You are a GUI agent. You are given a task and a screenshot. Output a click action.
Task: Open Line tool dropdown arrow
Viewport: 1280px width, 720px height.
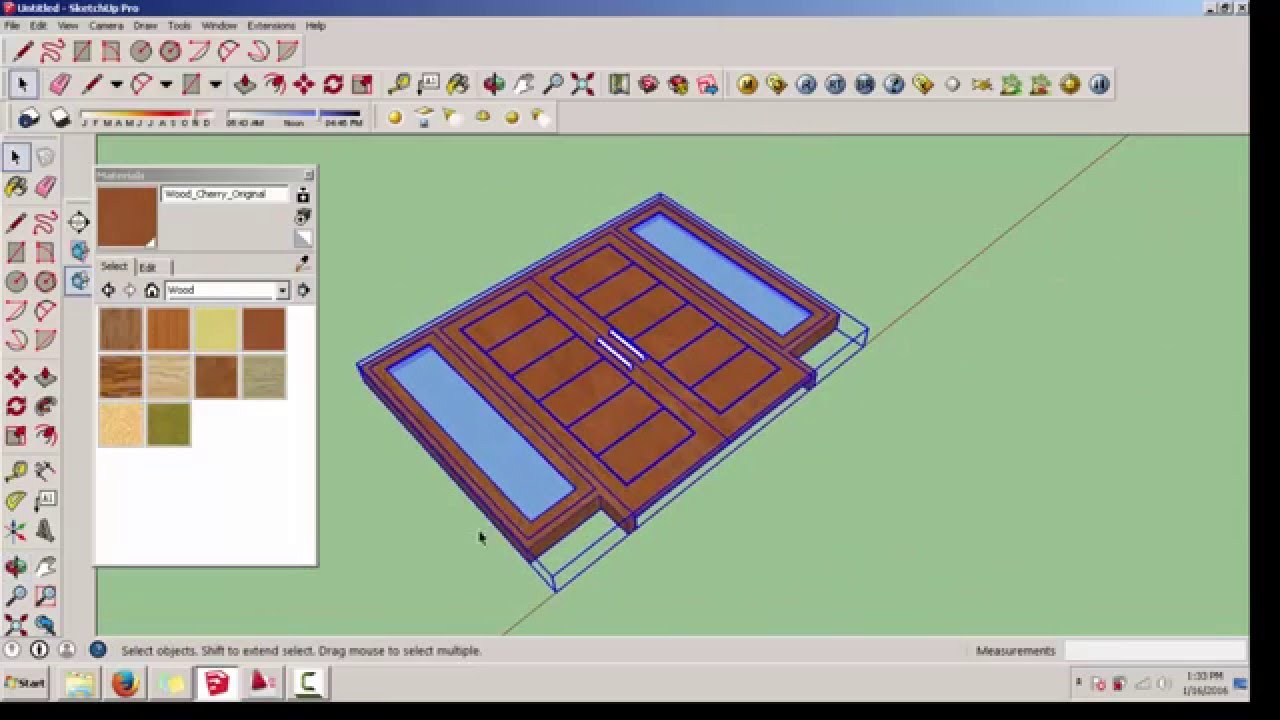116,85
